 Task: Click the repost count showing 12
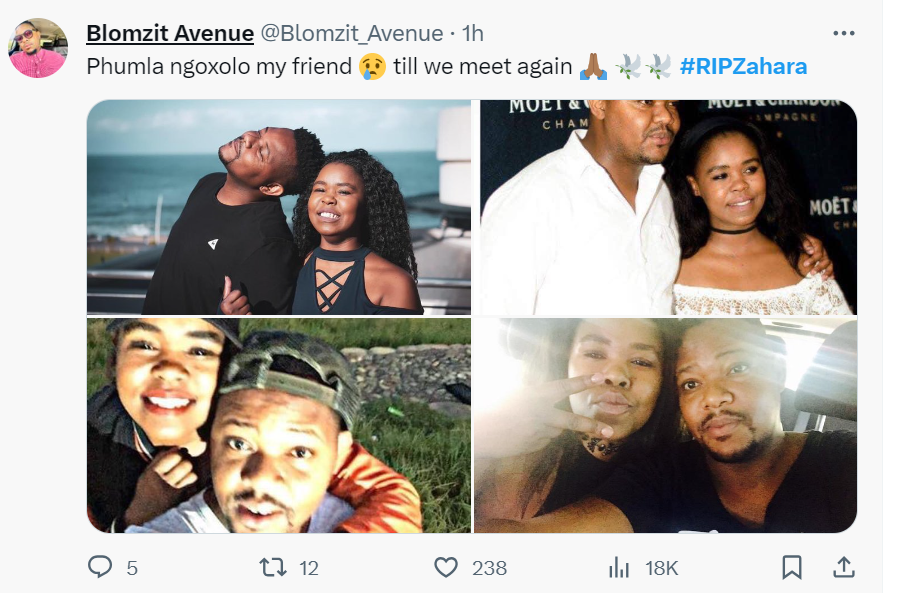309,568
